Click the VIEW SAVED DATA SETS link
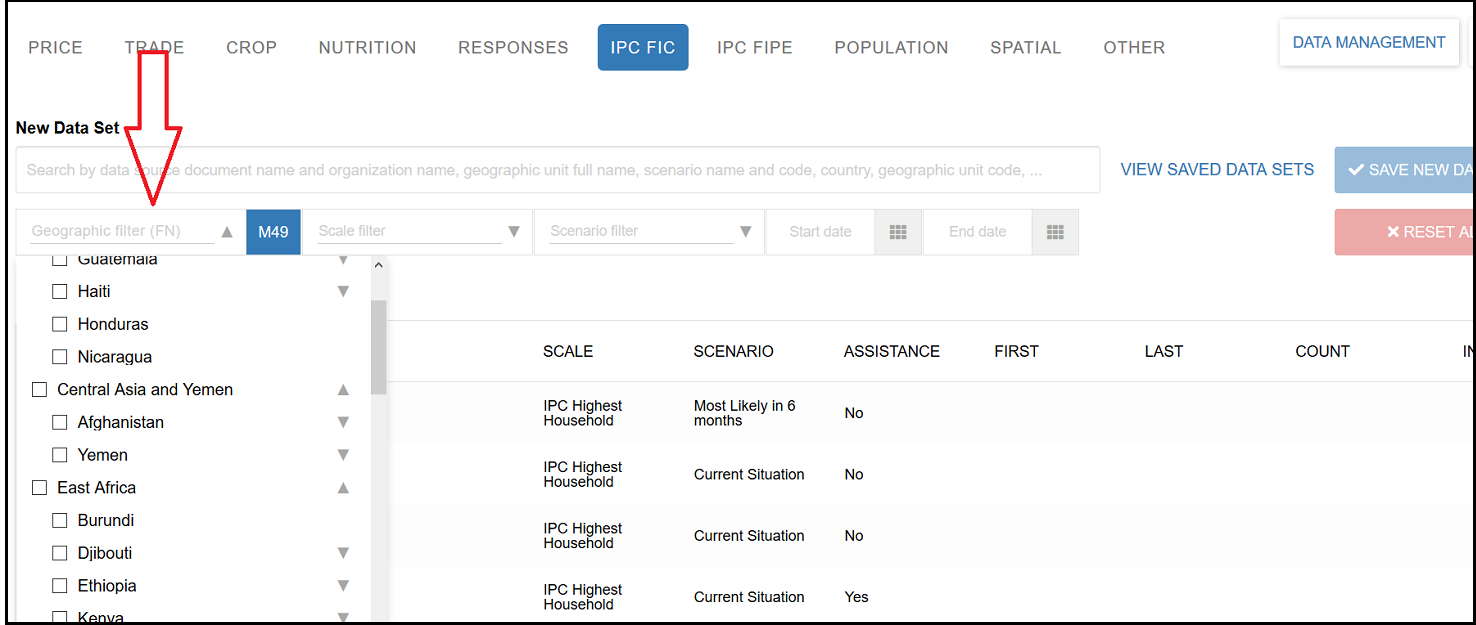Viewport: 1476px width, 625px height. click(x=1217, y=170)
